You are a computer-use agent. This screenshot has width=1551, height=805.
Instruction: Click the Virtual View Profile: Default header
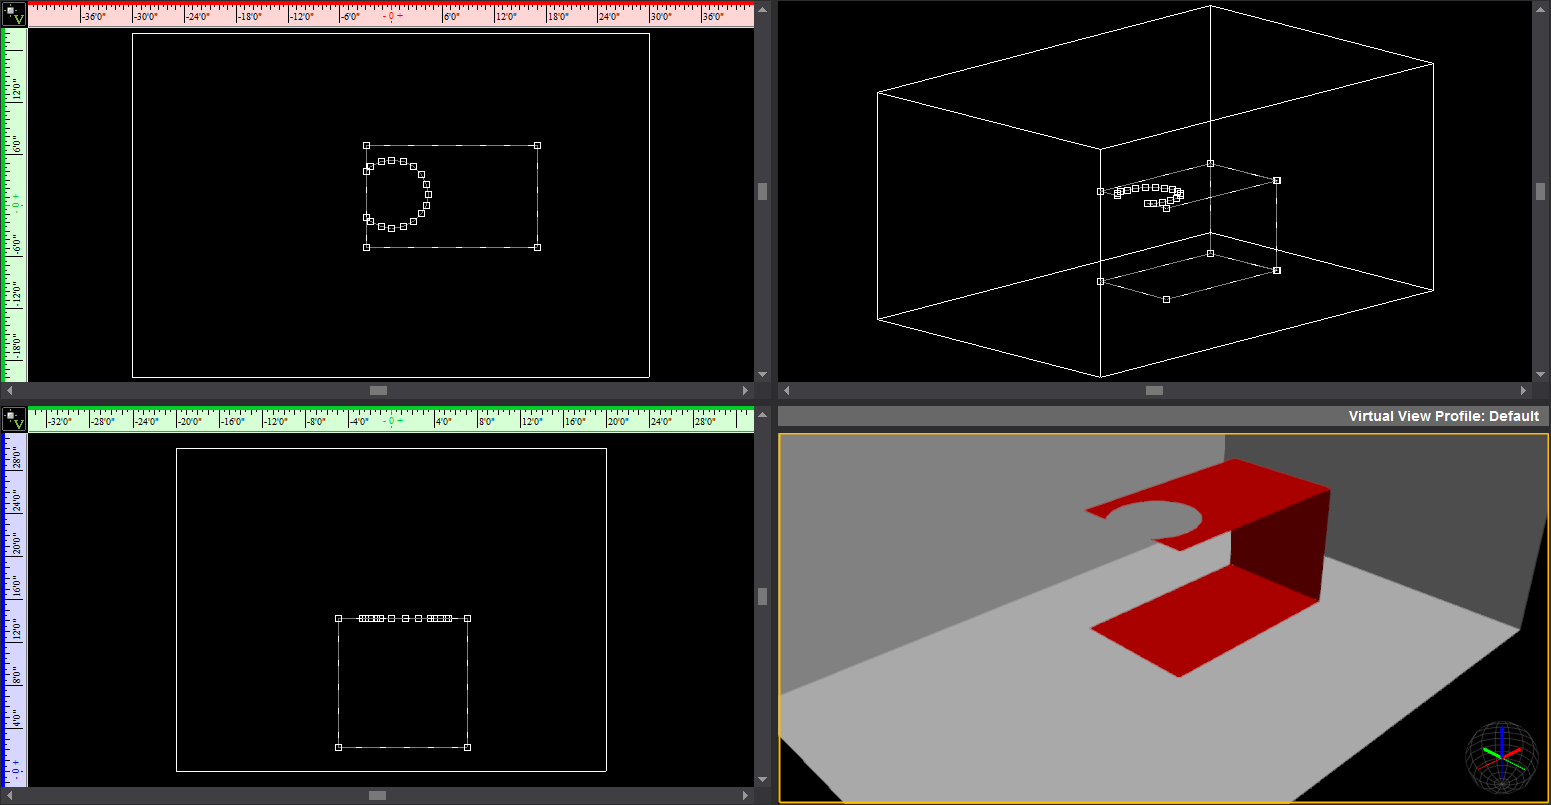coord(1443,416)
